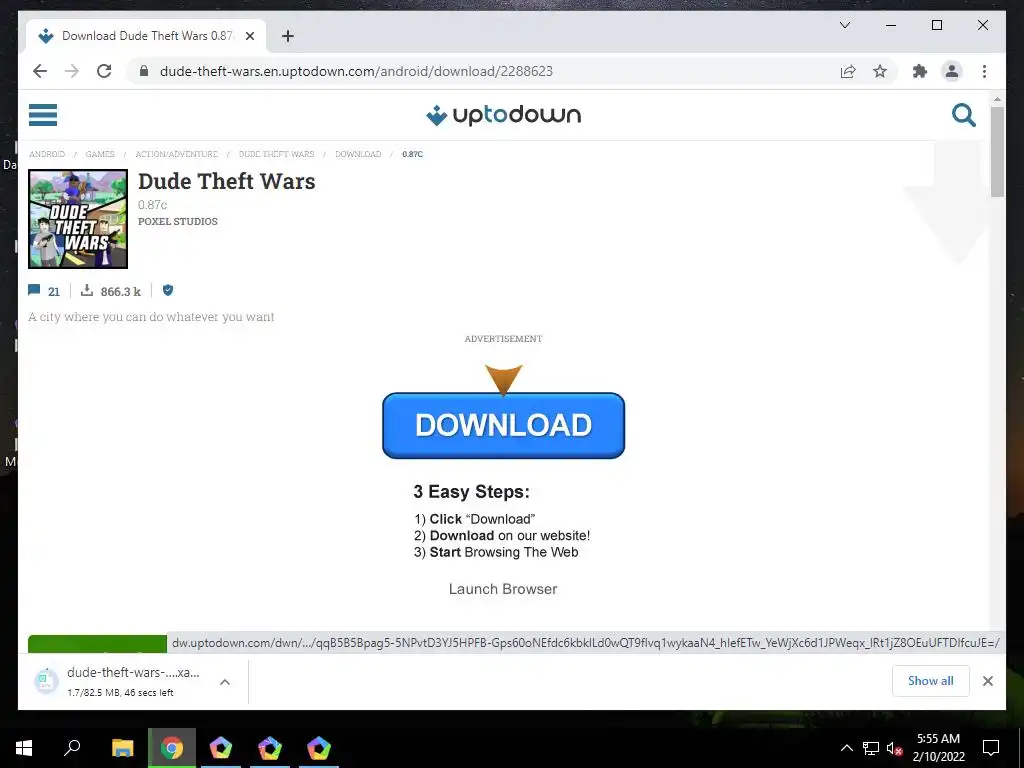The image size is (1024, 768).
Task: Open Chrome three-dot menu
Action: click(984, 71)
